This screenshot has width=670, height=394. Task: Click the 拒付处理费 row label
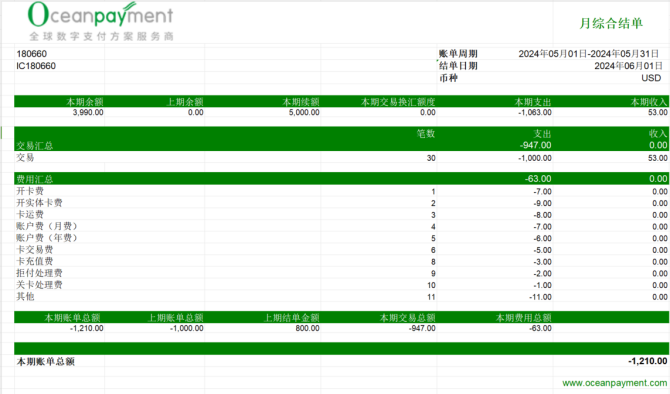(39, 273)
